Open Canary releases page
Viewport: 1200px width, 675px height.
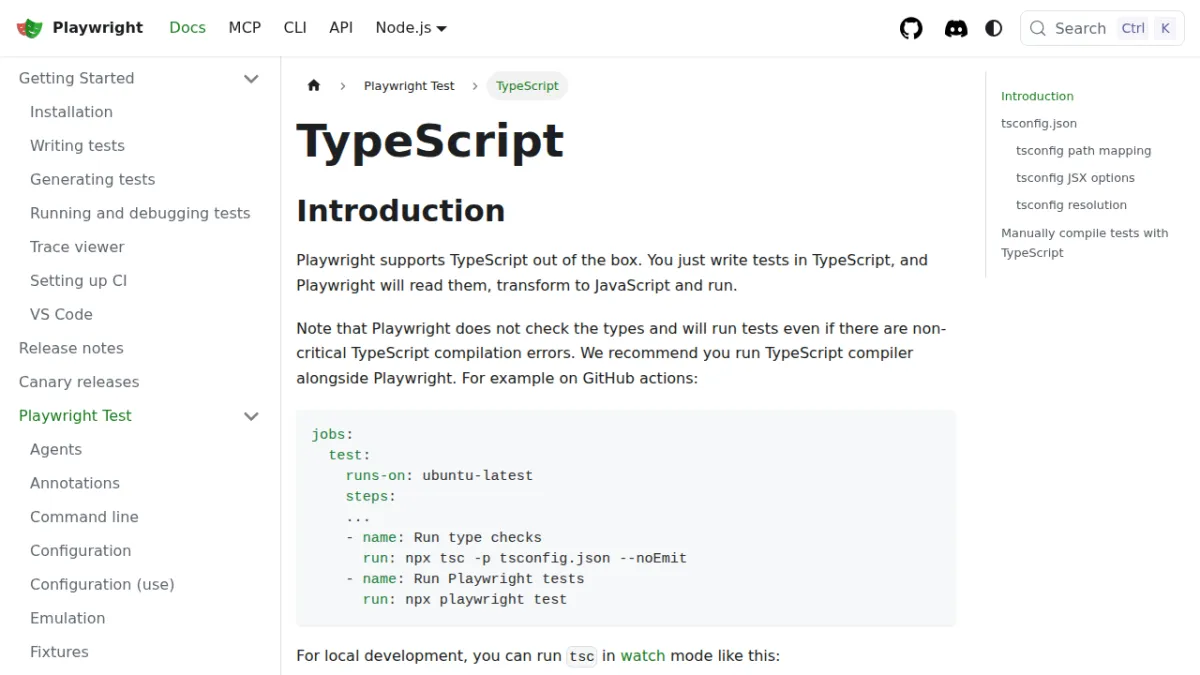pos(79,382)
